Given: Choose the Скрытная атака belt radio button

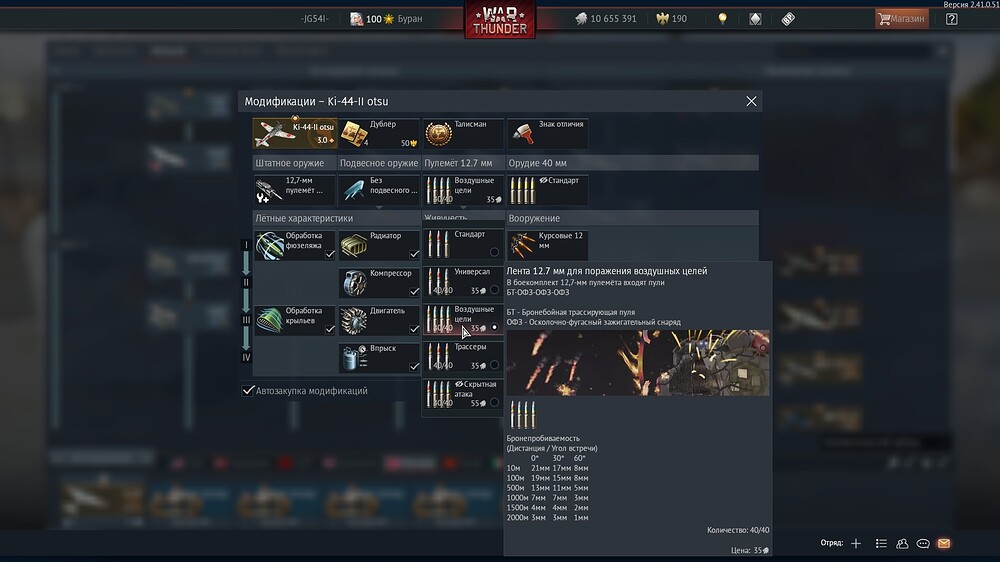Looking at the screenshot, I should [x=494, y=403].
